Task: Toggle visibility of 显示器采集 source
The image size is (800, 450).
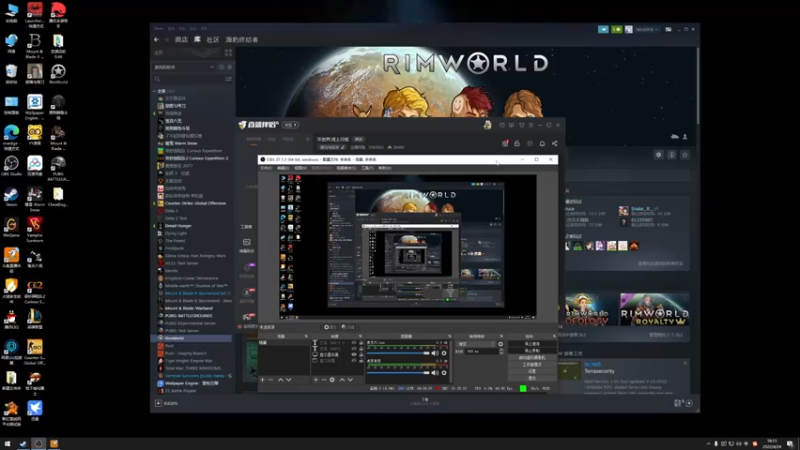Action: (x=354, y=355)
